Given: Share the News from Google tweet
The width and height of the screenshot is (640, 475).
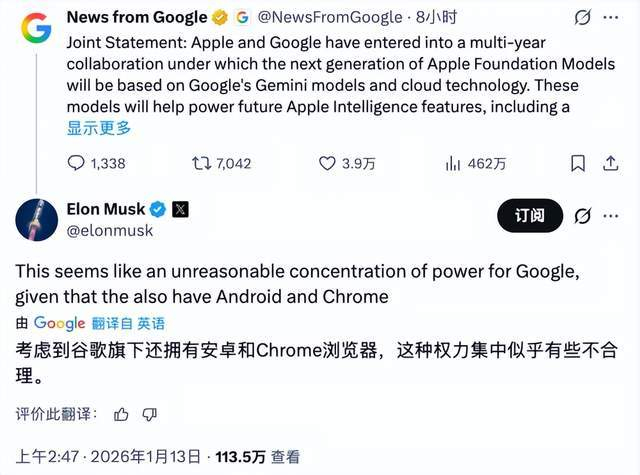Looking at the screenshot, I should click(x=613, y=163).
